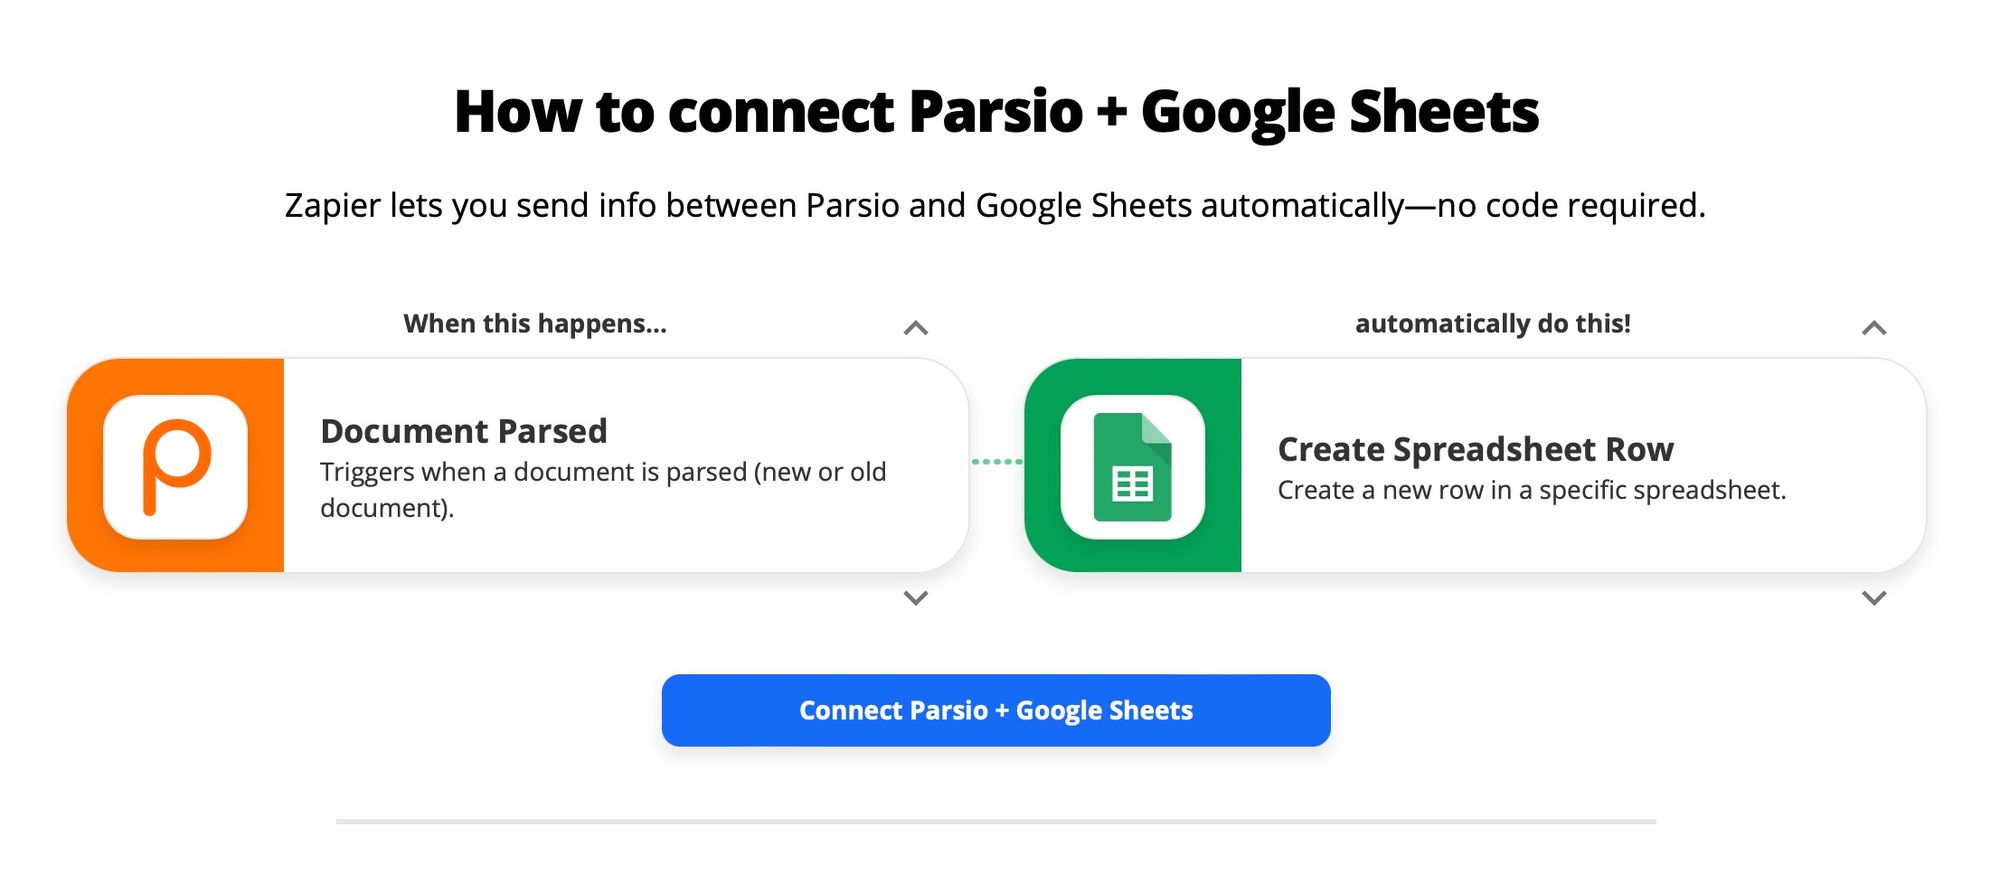Show previous trigger with the up chevron

point(915,328)
